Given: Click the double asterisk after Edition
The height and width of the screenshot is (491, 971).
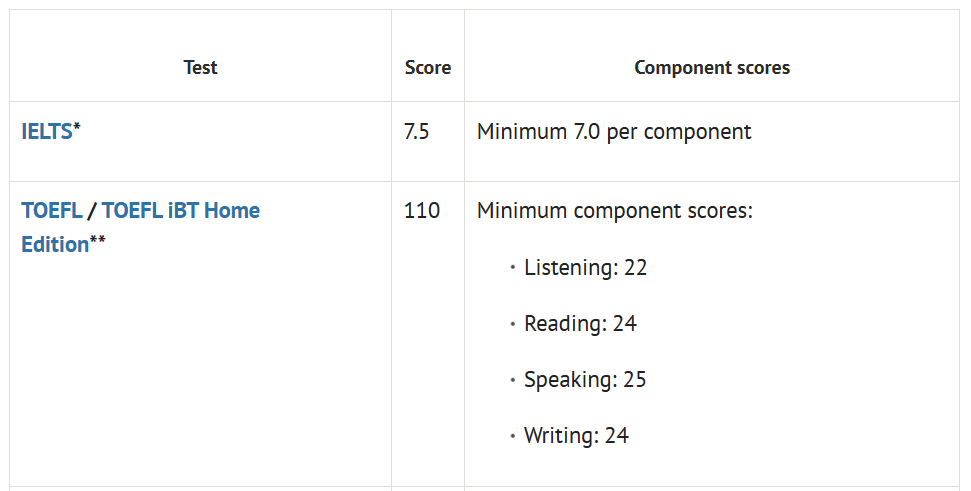Looking at the screenshot, I should (98, 241).
